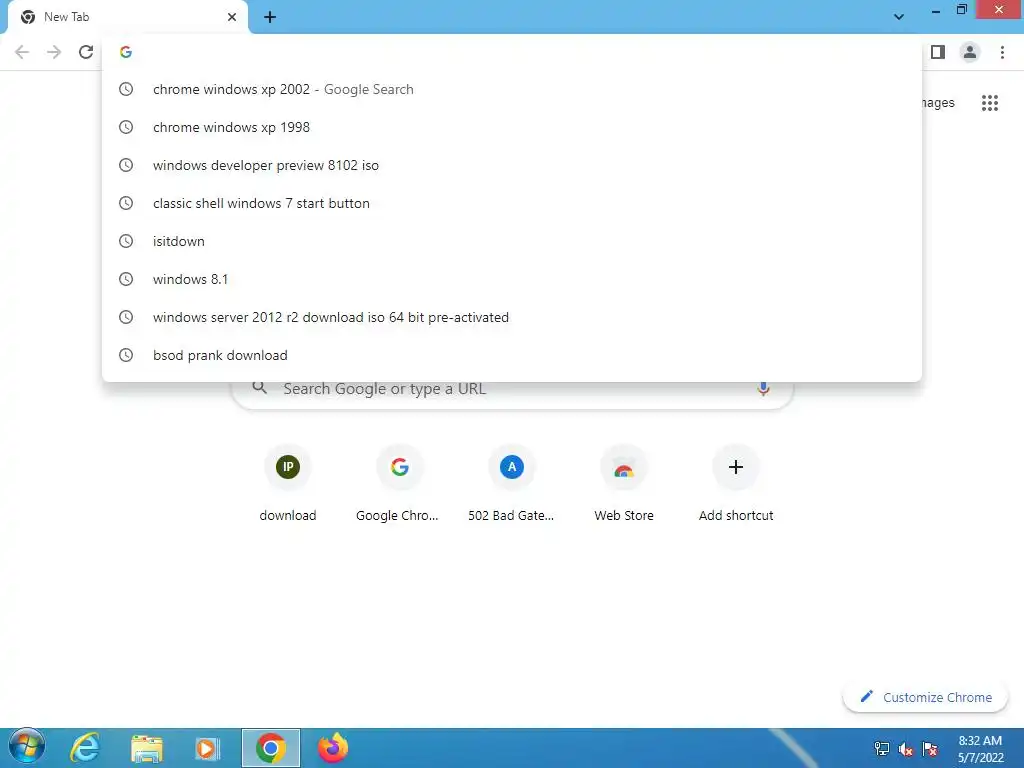This screenshot has height=768, width=1024.
Task: Pick classic shell windows 7 start button
Action: click(512, 203)
